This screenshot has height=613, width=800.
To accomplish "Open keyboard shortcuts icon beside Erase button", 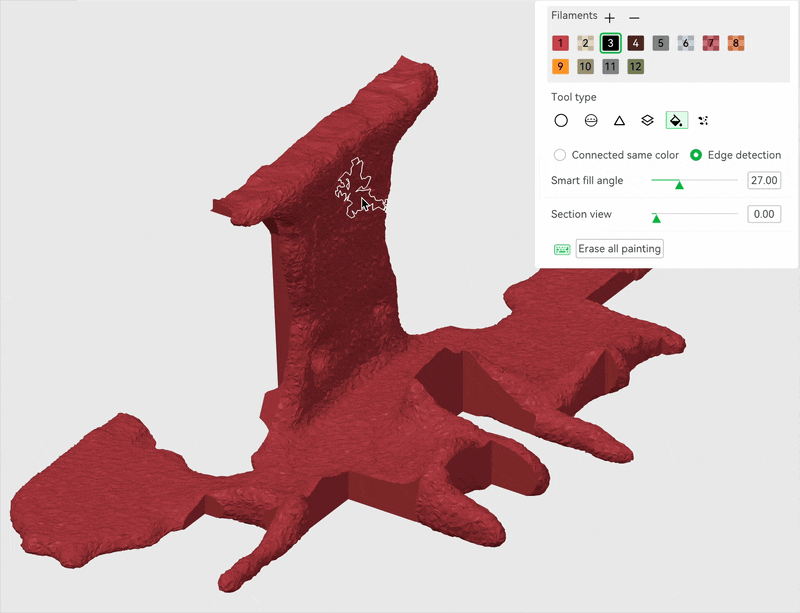I will pos(562,249).
